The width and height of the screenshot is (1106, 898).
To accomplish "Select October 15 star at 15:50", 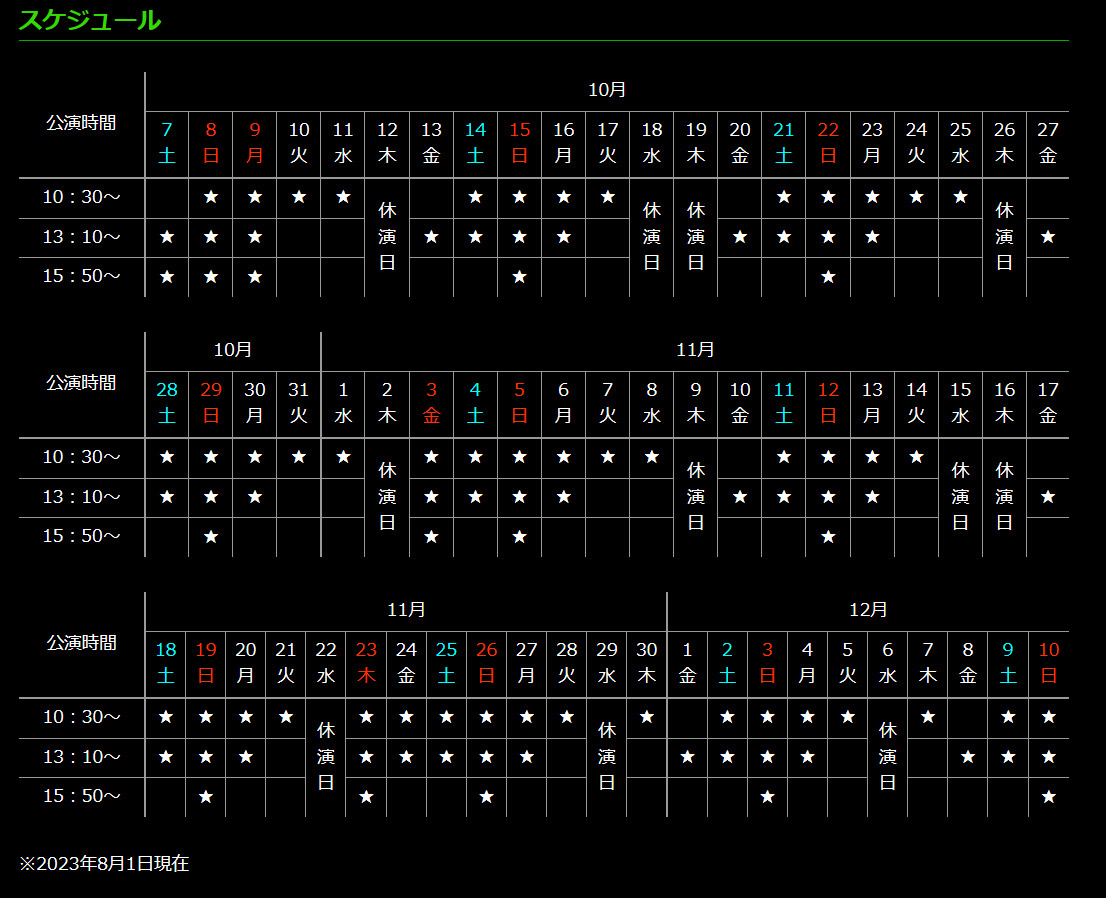I will 519,277.
